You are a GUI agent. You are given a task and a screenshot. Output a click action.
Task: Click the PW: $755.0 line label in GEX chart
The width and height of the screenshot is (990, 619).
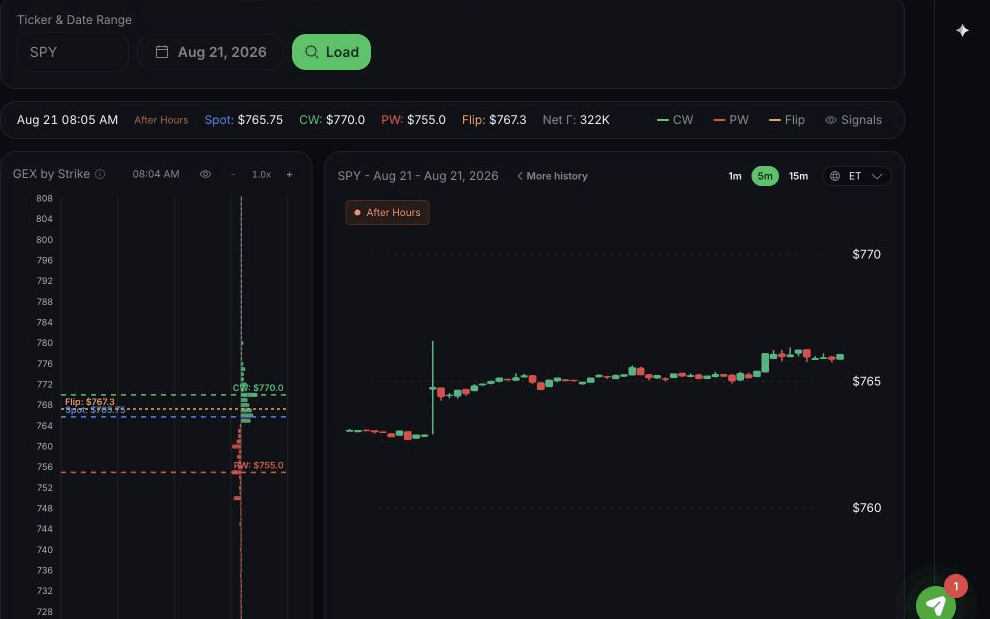pyautogui.click(x=258, y=466)
